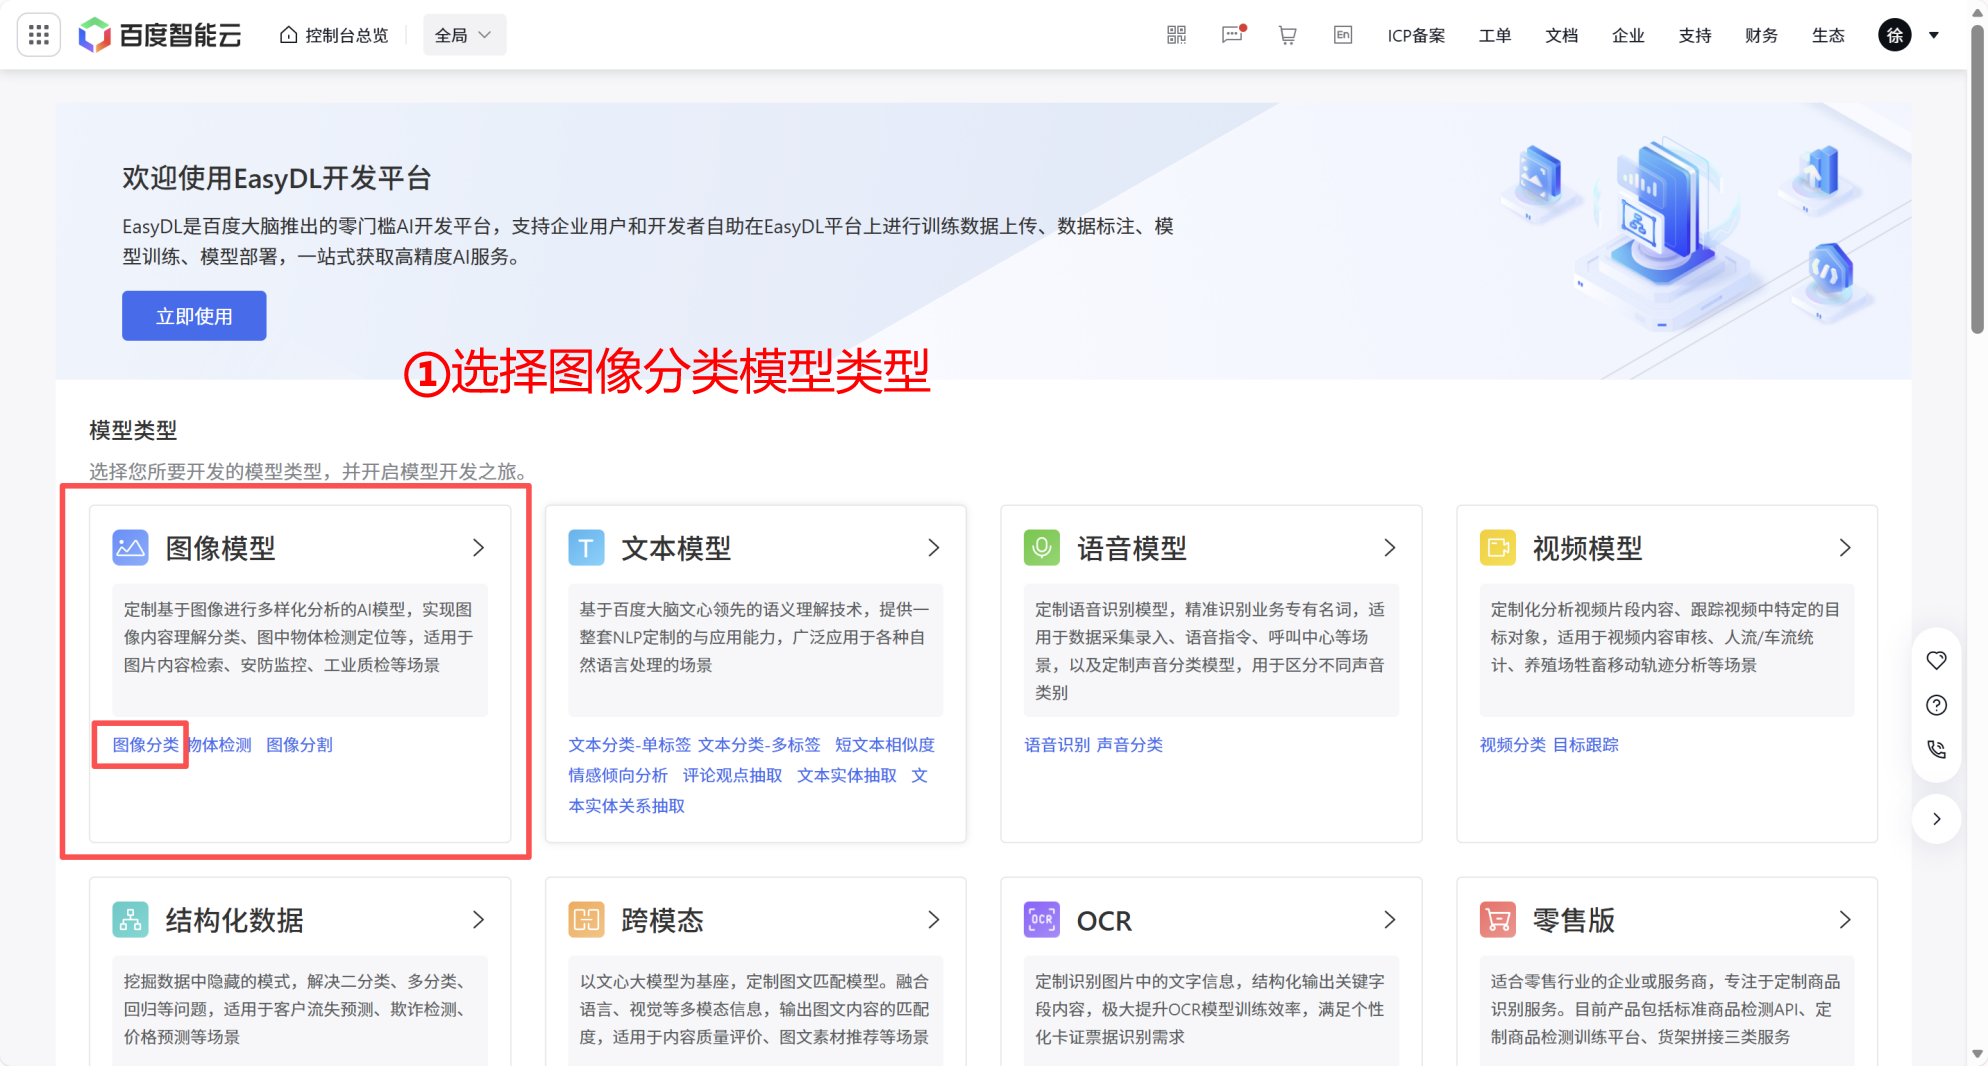1988x1067 pixels.
Task: Open the 支持 menu item
Action: point(1695,36)
